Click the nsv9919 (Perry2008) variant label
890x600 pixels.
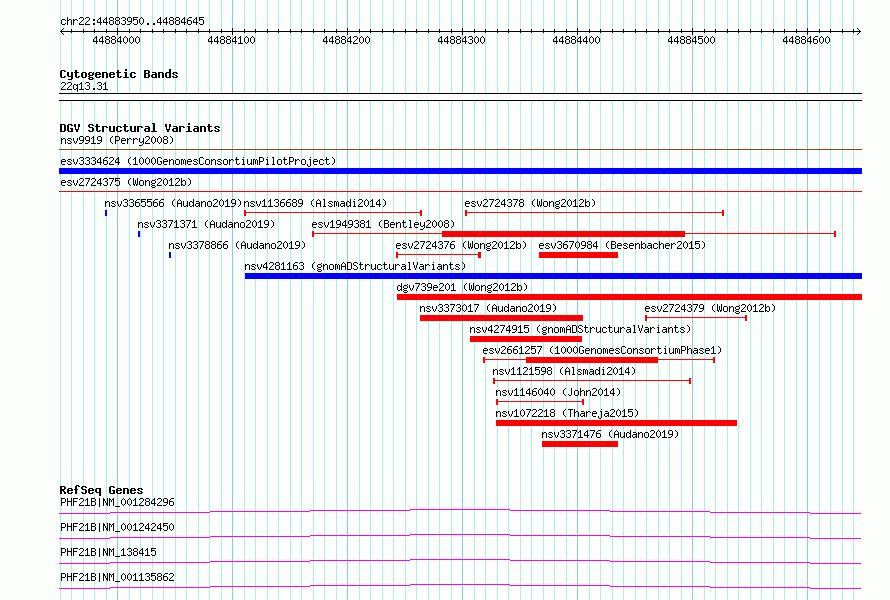point(117,140)
